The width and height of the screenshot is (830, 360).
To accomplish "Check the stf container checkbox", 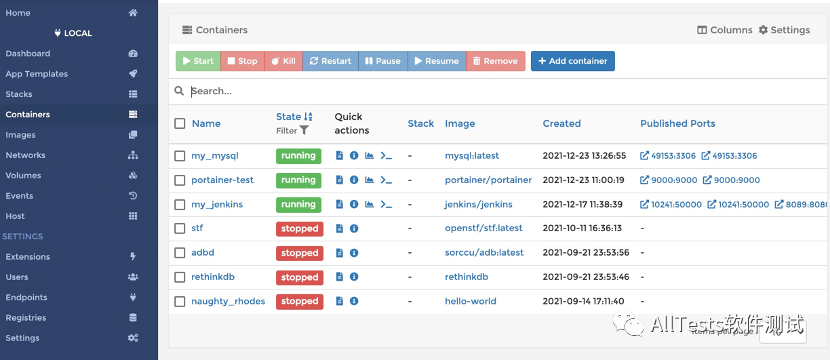I will (x=180, y=229).
